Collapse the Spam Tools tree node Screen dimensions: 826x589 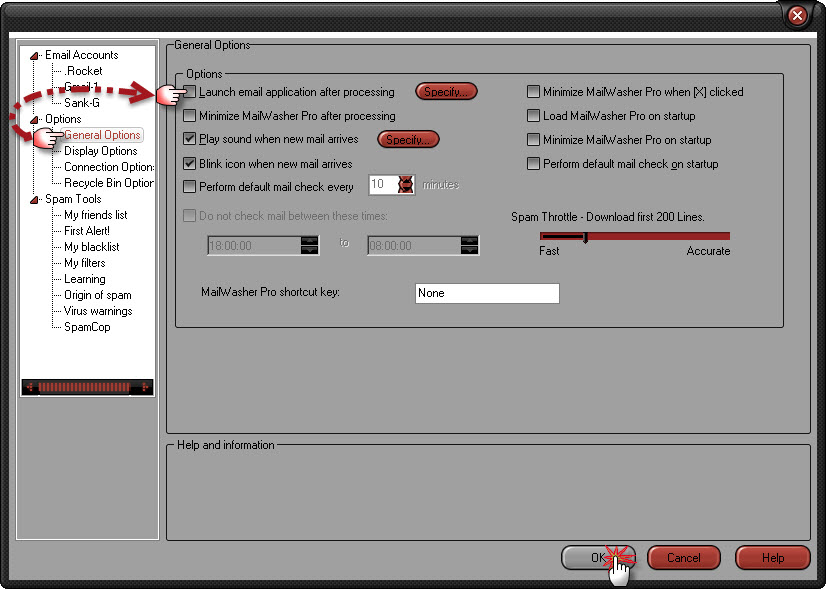point(34,200)
